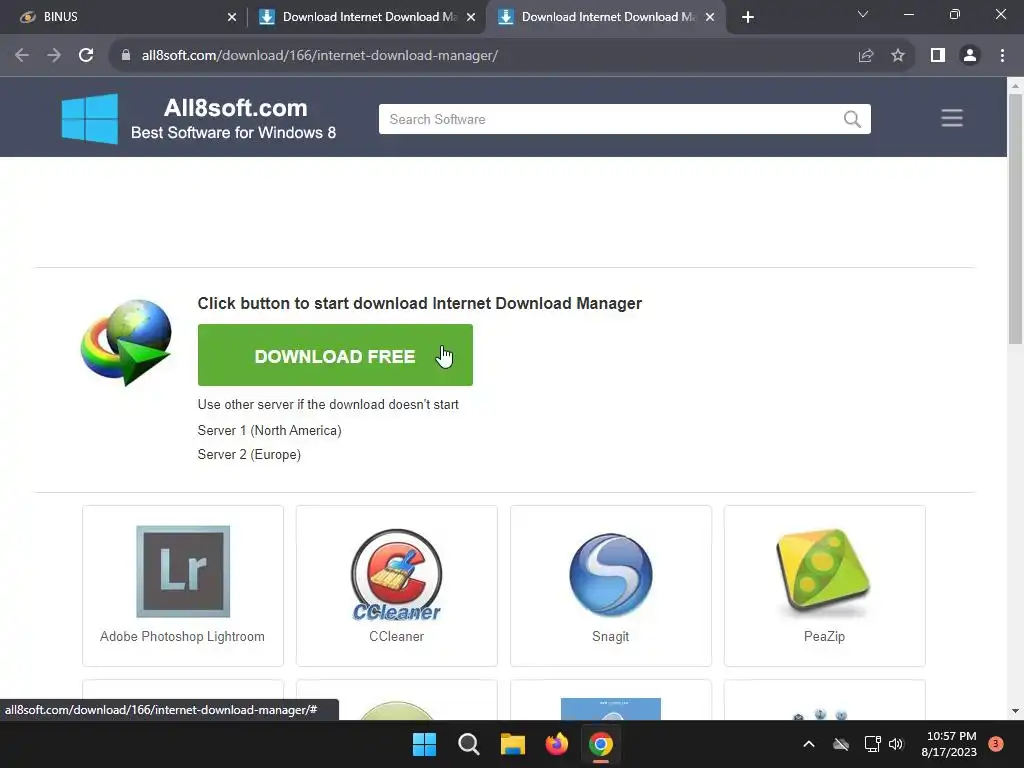Open the taskbar clock showing 10:57 PM
The height and width of the screenshot is (768, 1024).
pos(951,744)
